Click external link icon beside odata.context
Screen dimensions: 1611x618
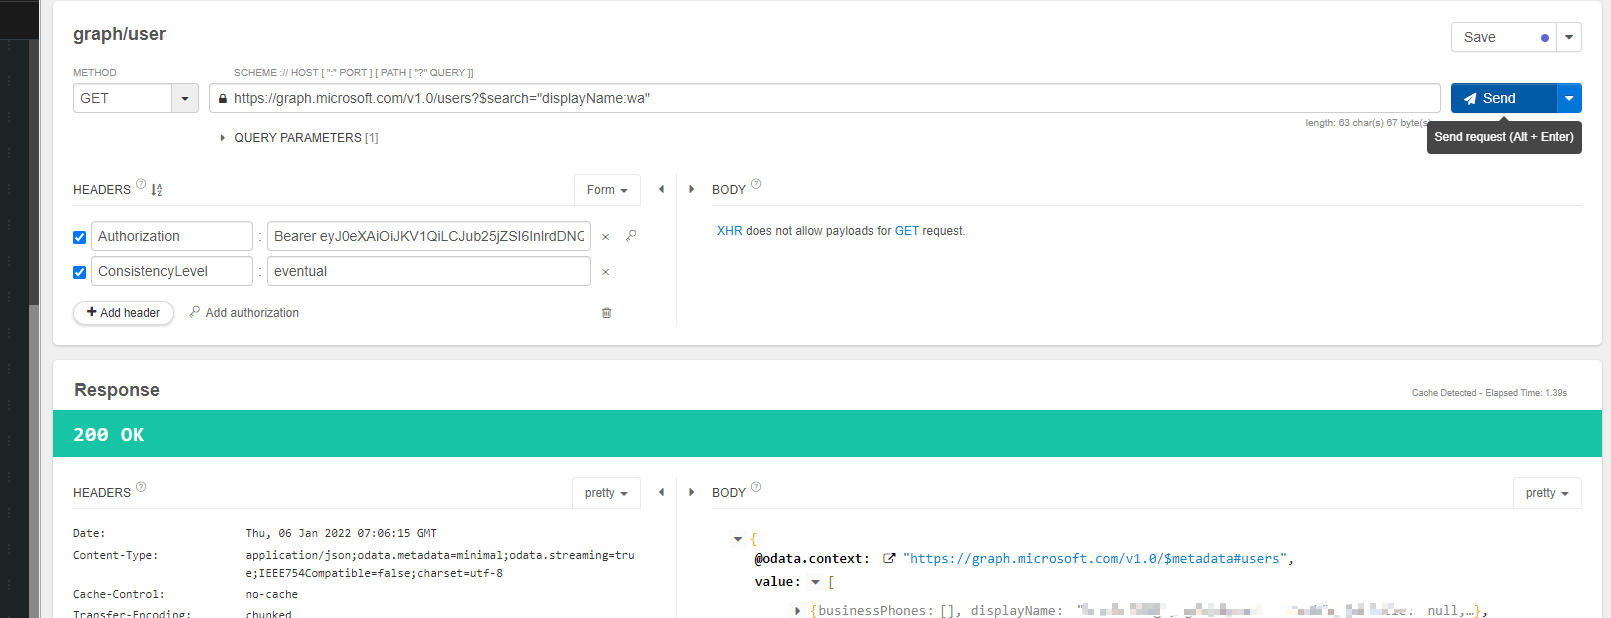[889, 559]
